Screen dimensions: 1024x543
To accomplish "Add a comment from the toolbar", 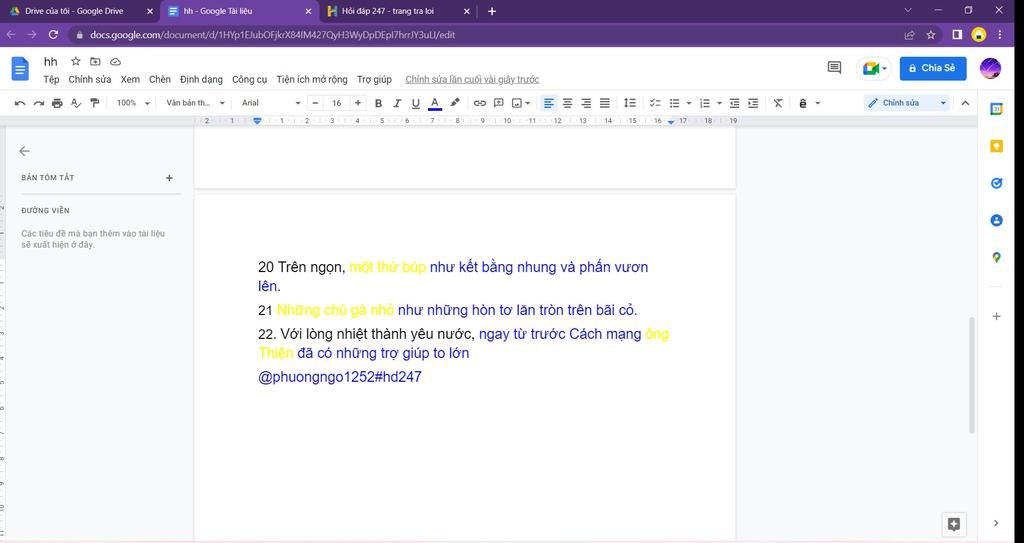I will tap(499, 103).
